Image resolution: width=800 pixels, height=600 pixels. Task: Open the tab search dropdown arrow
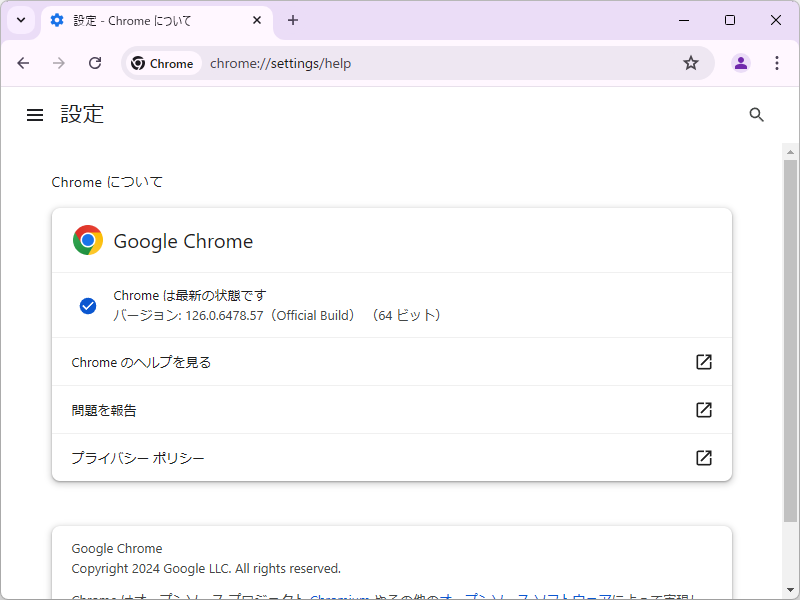[x=20, y=20]
